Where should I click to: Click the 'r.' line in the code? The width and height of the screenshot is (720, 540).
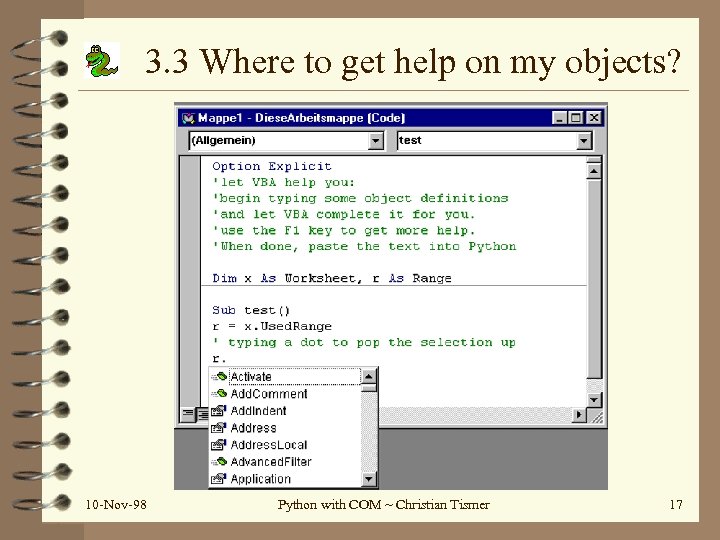(x=219, y=359)
